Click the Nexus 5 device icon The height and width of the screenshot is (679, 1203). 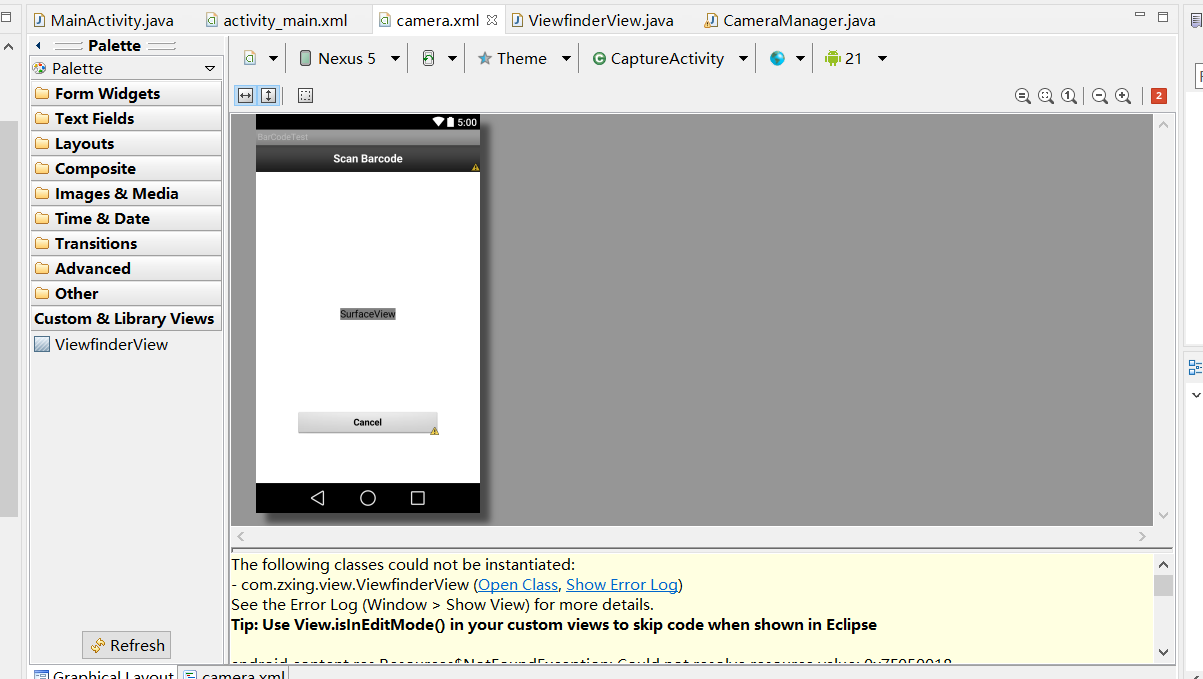pos(305,58)
